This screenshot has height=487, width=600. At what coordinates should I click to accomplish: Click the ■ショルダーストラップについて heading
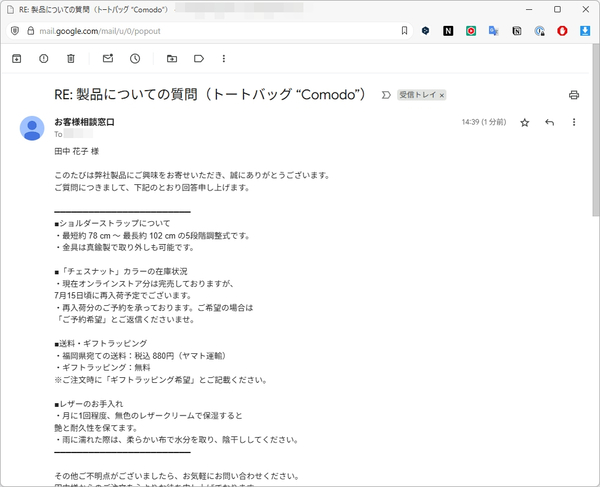[112, 223]
